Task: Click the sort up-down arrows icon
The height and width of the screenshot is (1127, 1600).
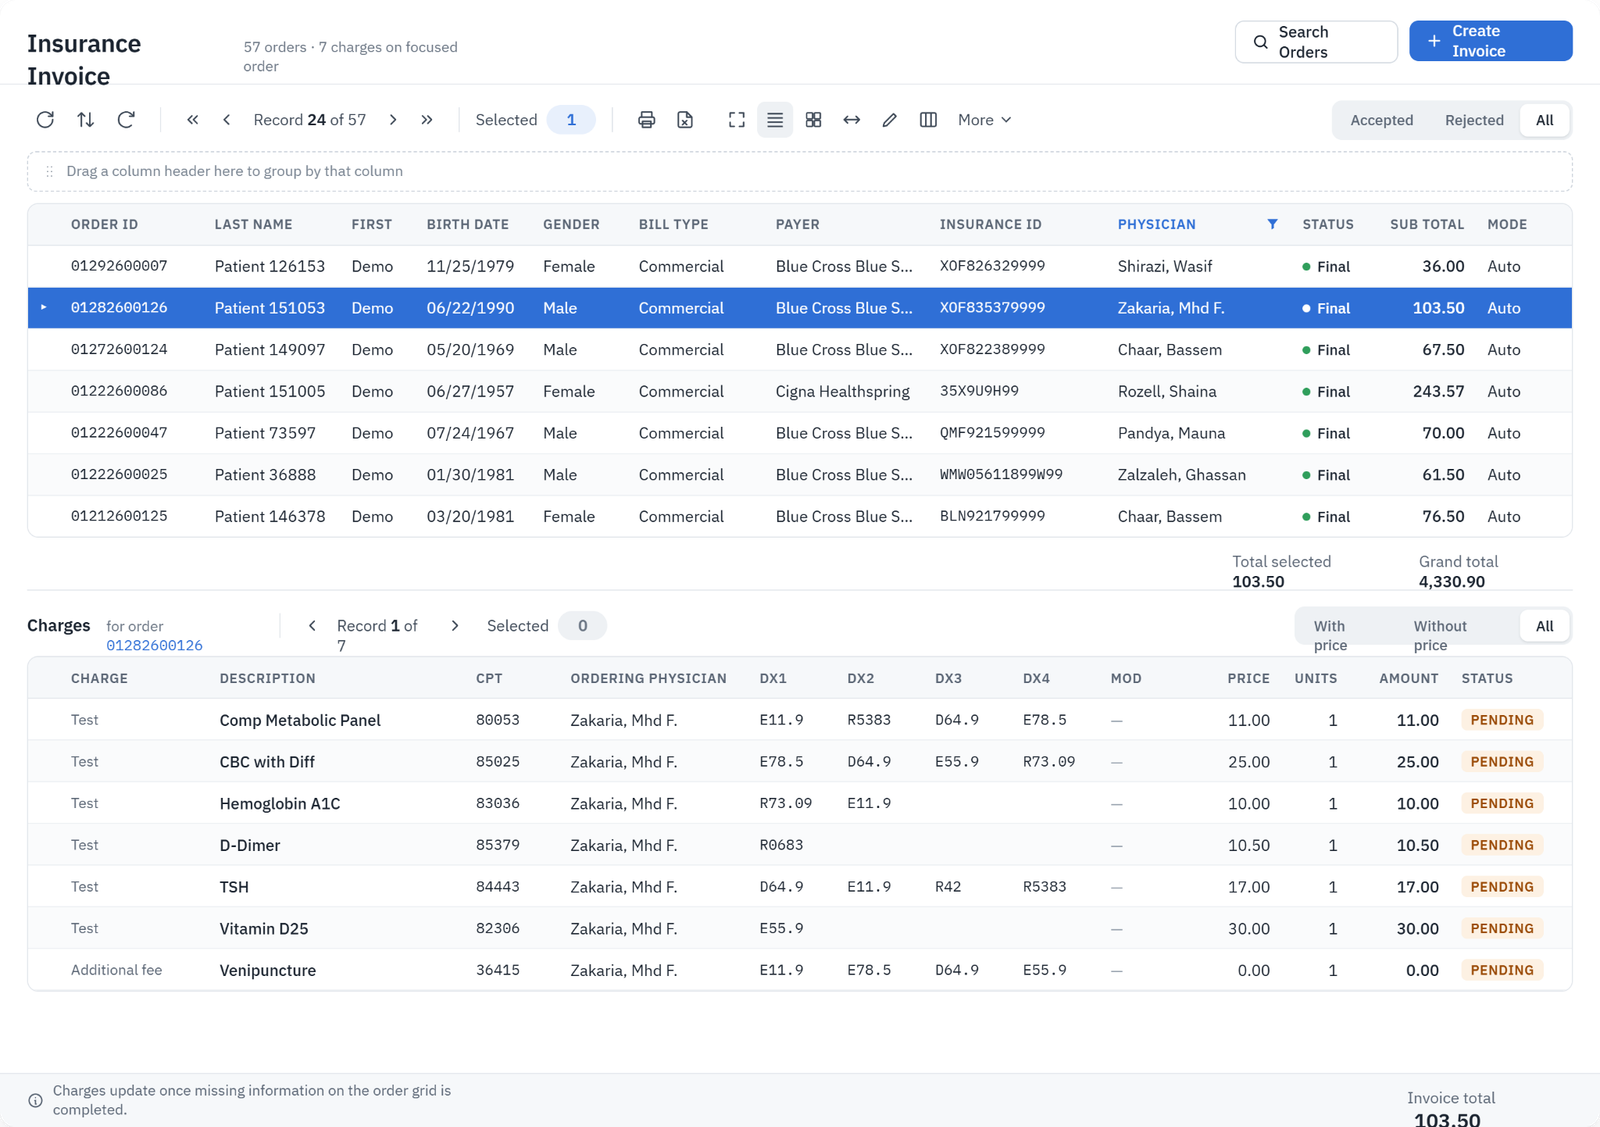Action: pyautogui.click(x=86, y=120)
